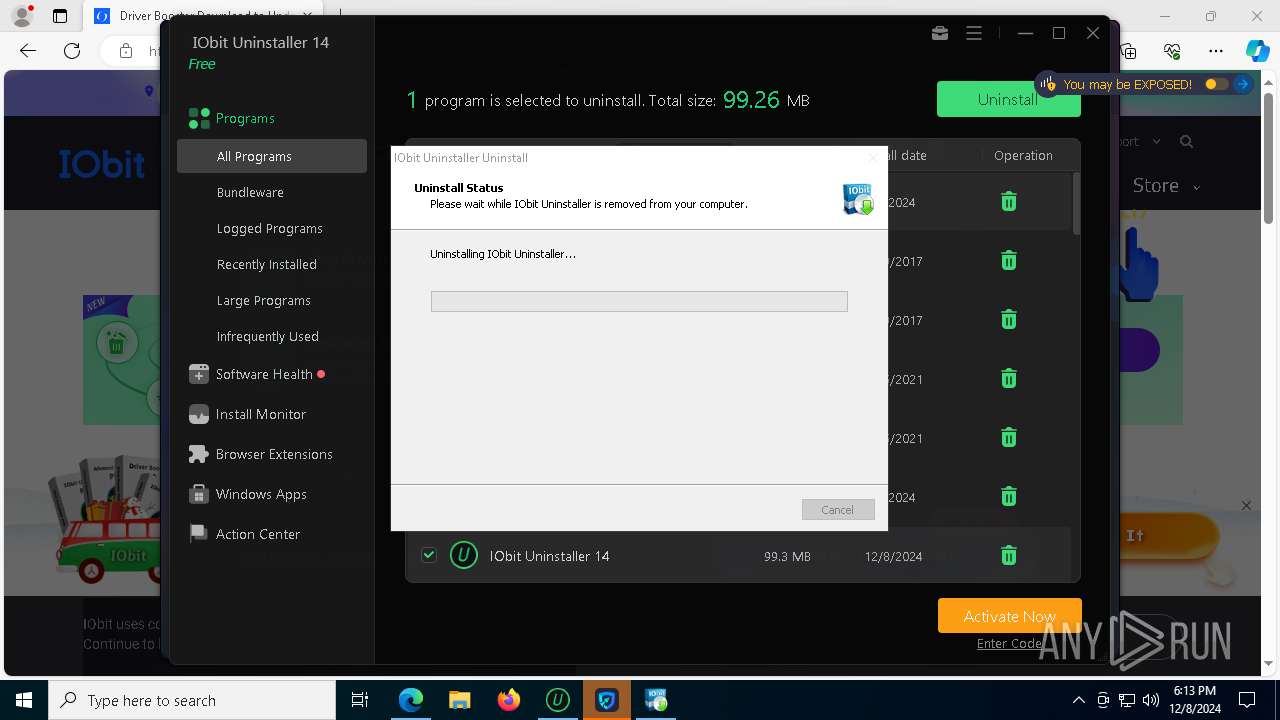Open Browser Extensions section
This screenshot has width=1280, height=720.
(x=274, y=454)
